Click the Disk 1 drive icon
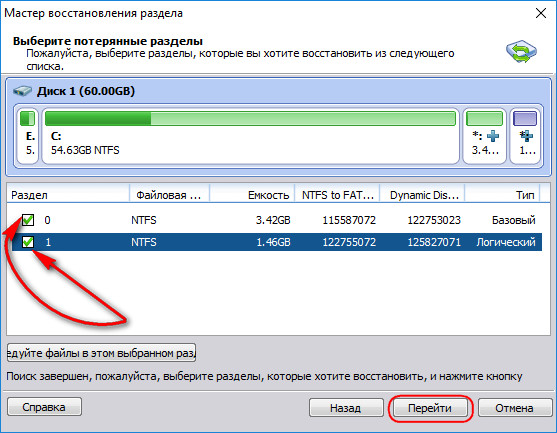 click(x=22, y=91)
